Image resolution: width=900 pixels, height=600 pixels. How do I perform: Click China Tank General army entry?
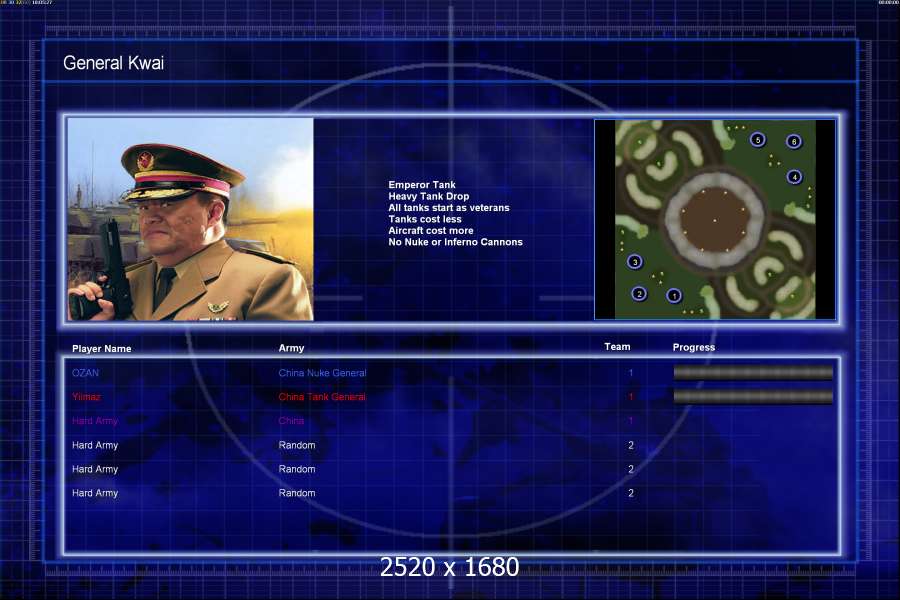322,397
